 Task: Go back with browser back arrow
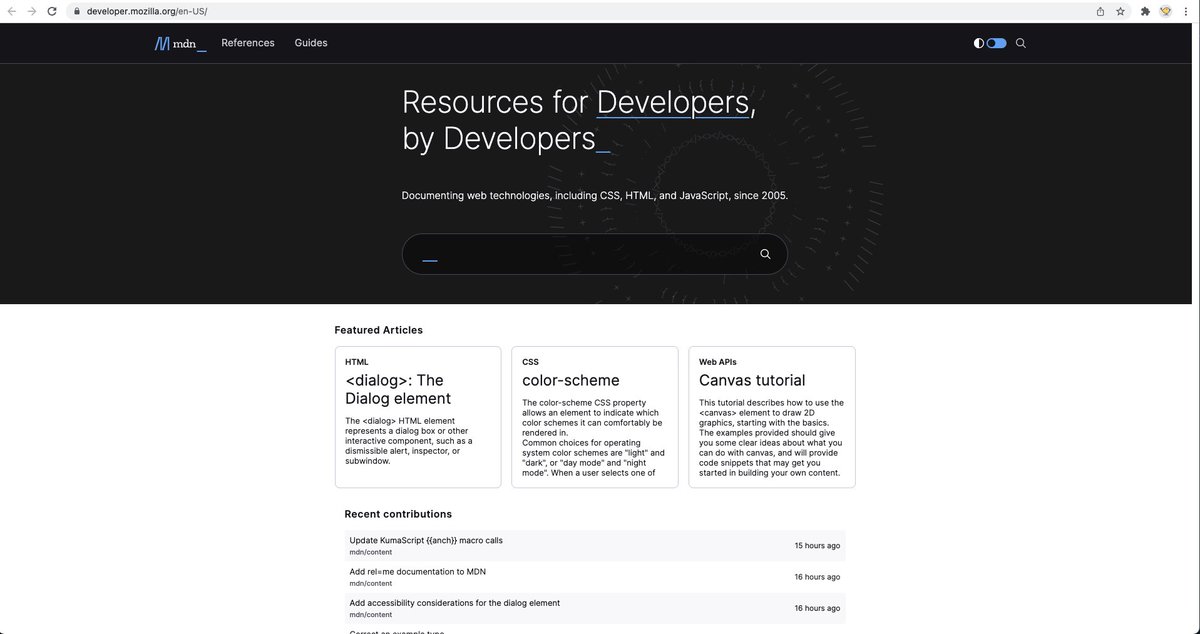pyautogui.click(x=11, y=11)
